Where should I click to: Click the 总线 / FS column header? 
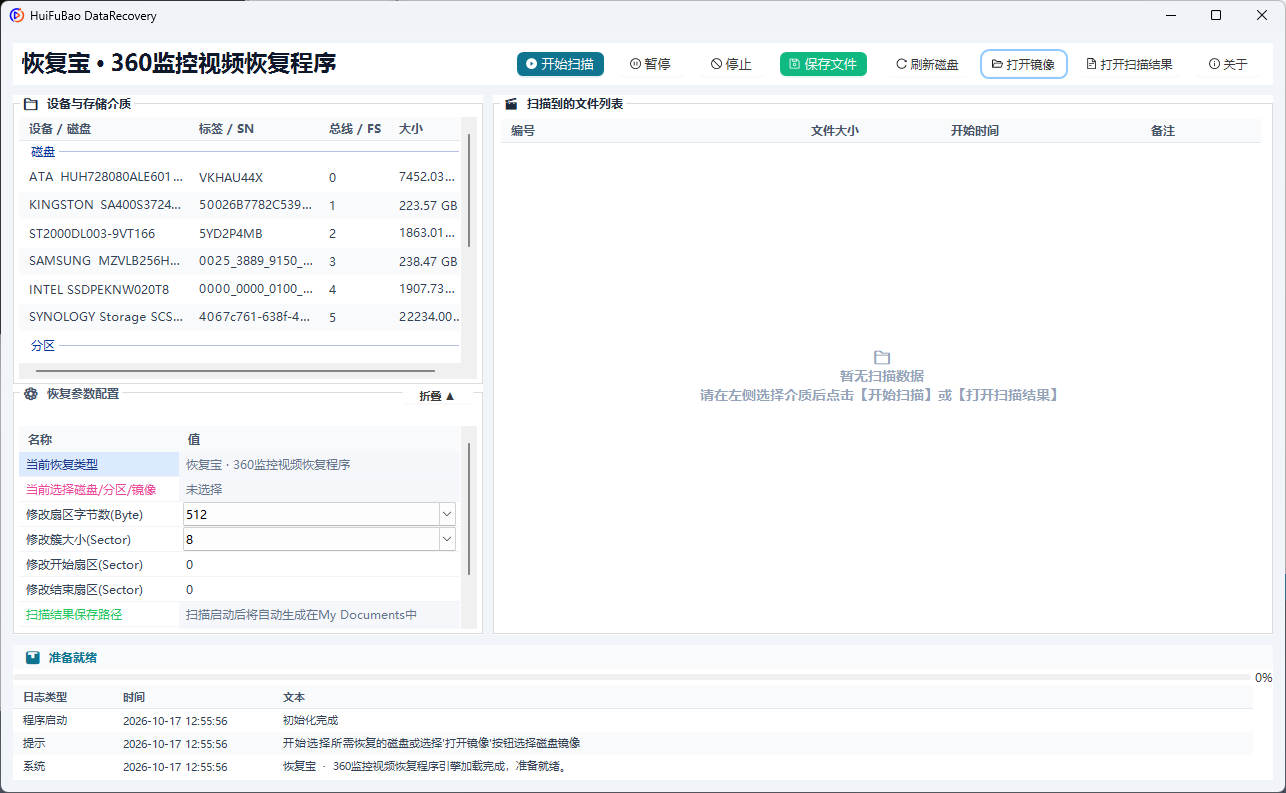coord(355,129)
